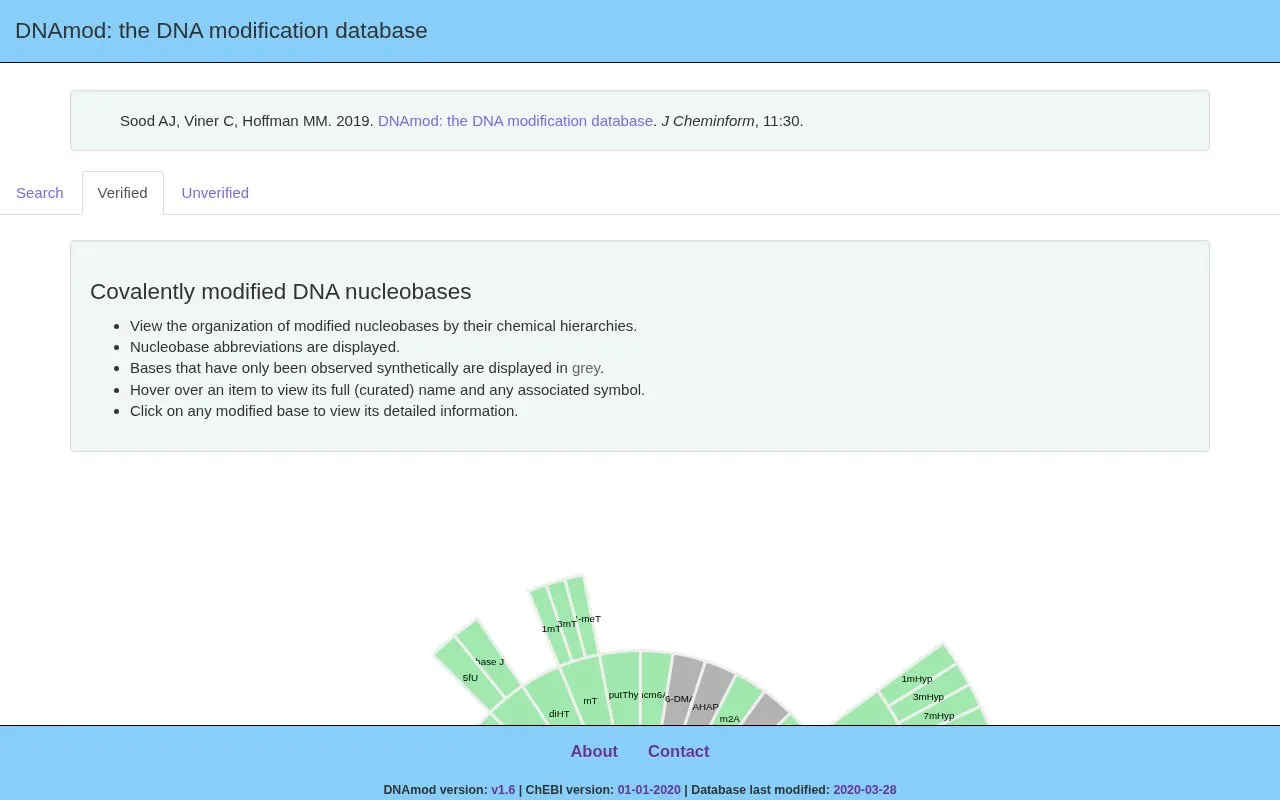Click the 1mHyp segment in sunburst
1280x800 pixels.
[918, 674]
